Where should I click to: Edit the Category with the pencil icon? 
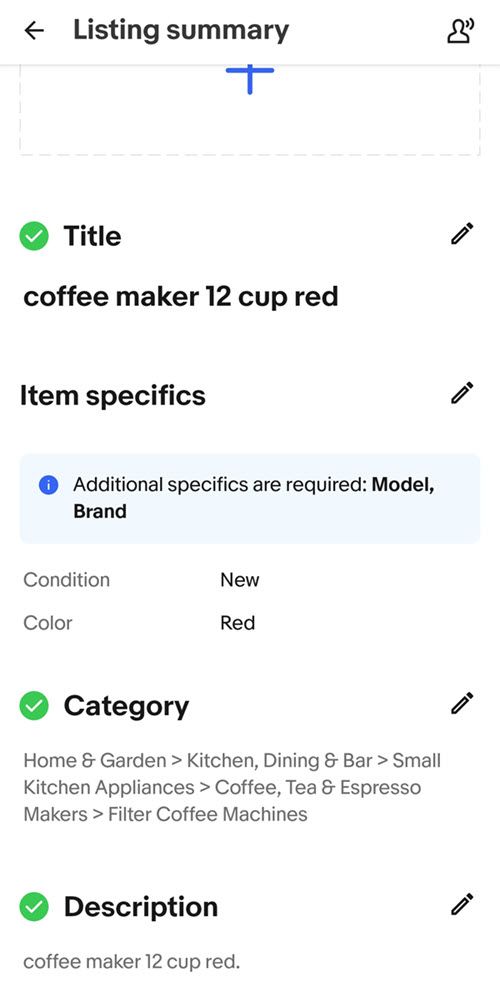(x=461, y=703)
